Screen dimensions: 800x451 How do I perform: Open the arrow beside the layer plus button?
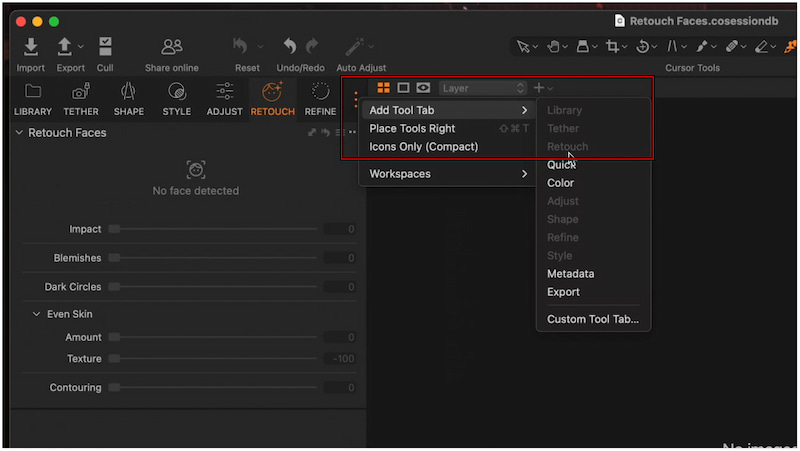point(551,89)
